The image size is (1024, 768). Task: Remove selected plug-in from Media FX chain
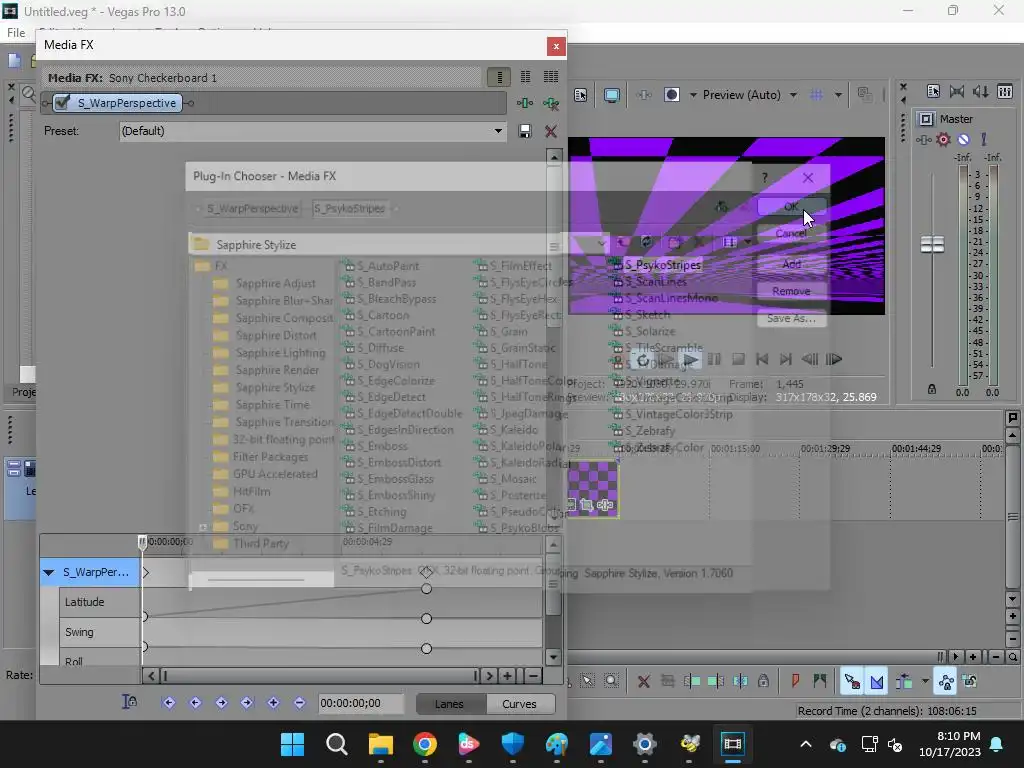[x=551, y=103]
